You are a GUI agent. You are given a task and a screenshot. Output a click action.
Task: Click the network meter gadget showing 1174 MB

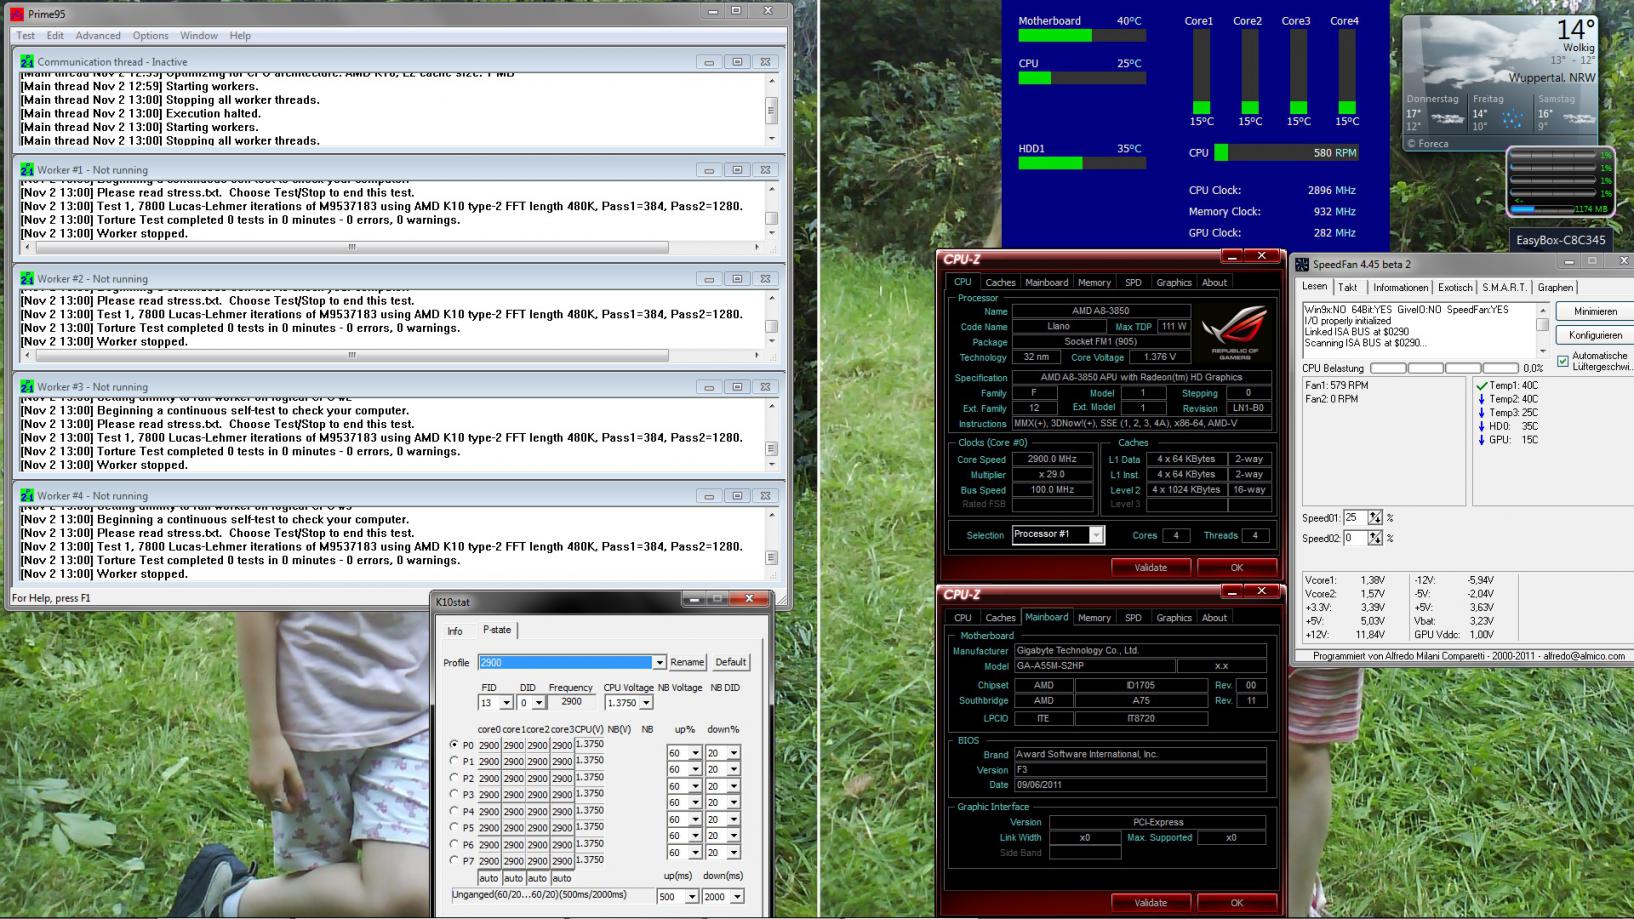coord(1559,181)
